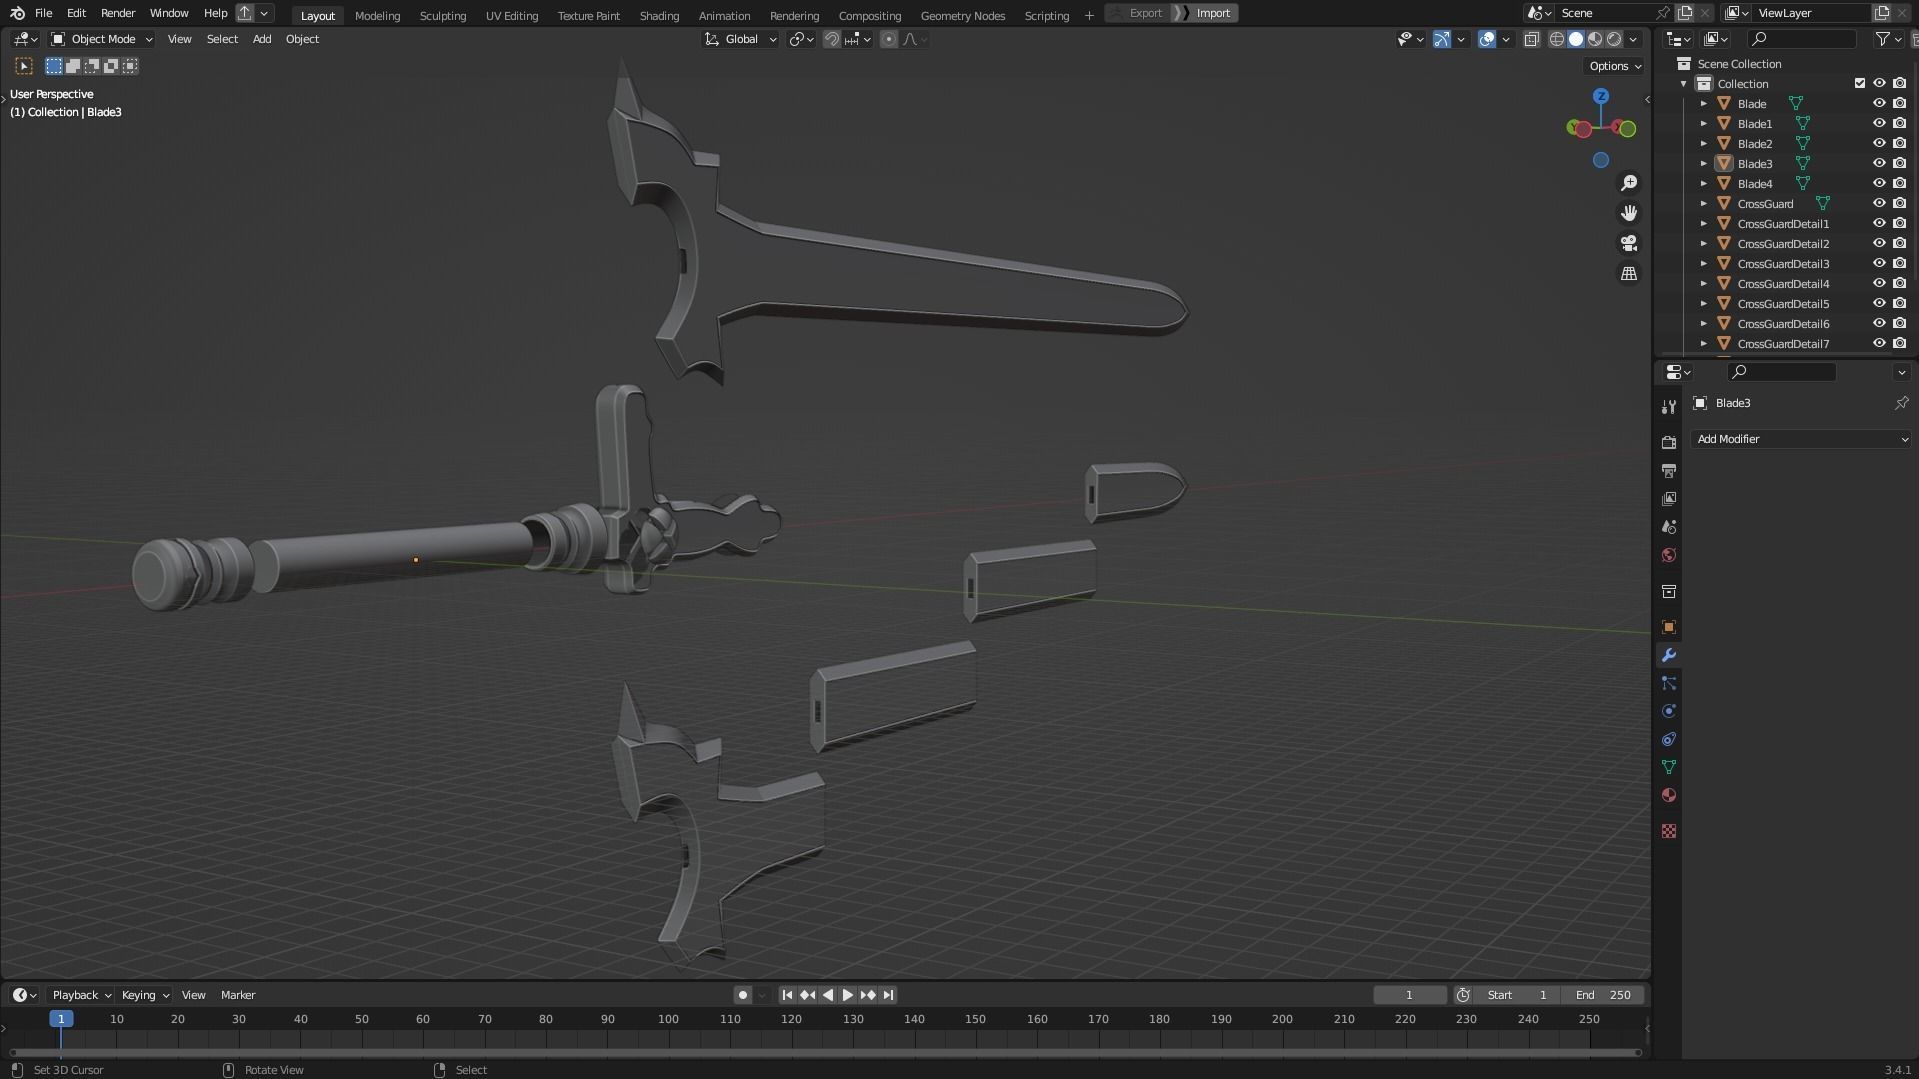Switch to the UV Editing workspace tab
Image resolution: width=1919 pixels, height=1079 pixels.
click(x=511, y=15)
